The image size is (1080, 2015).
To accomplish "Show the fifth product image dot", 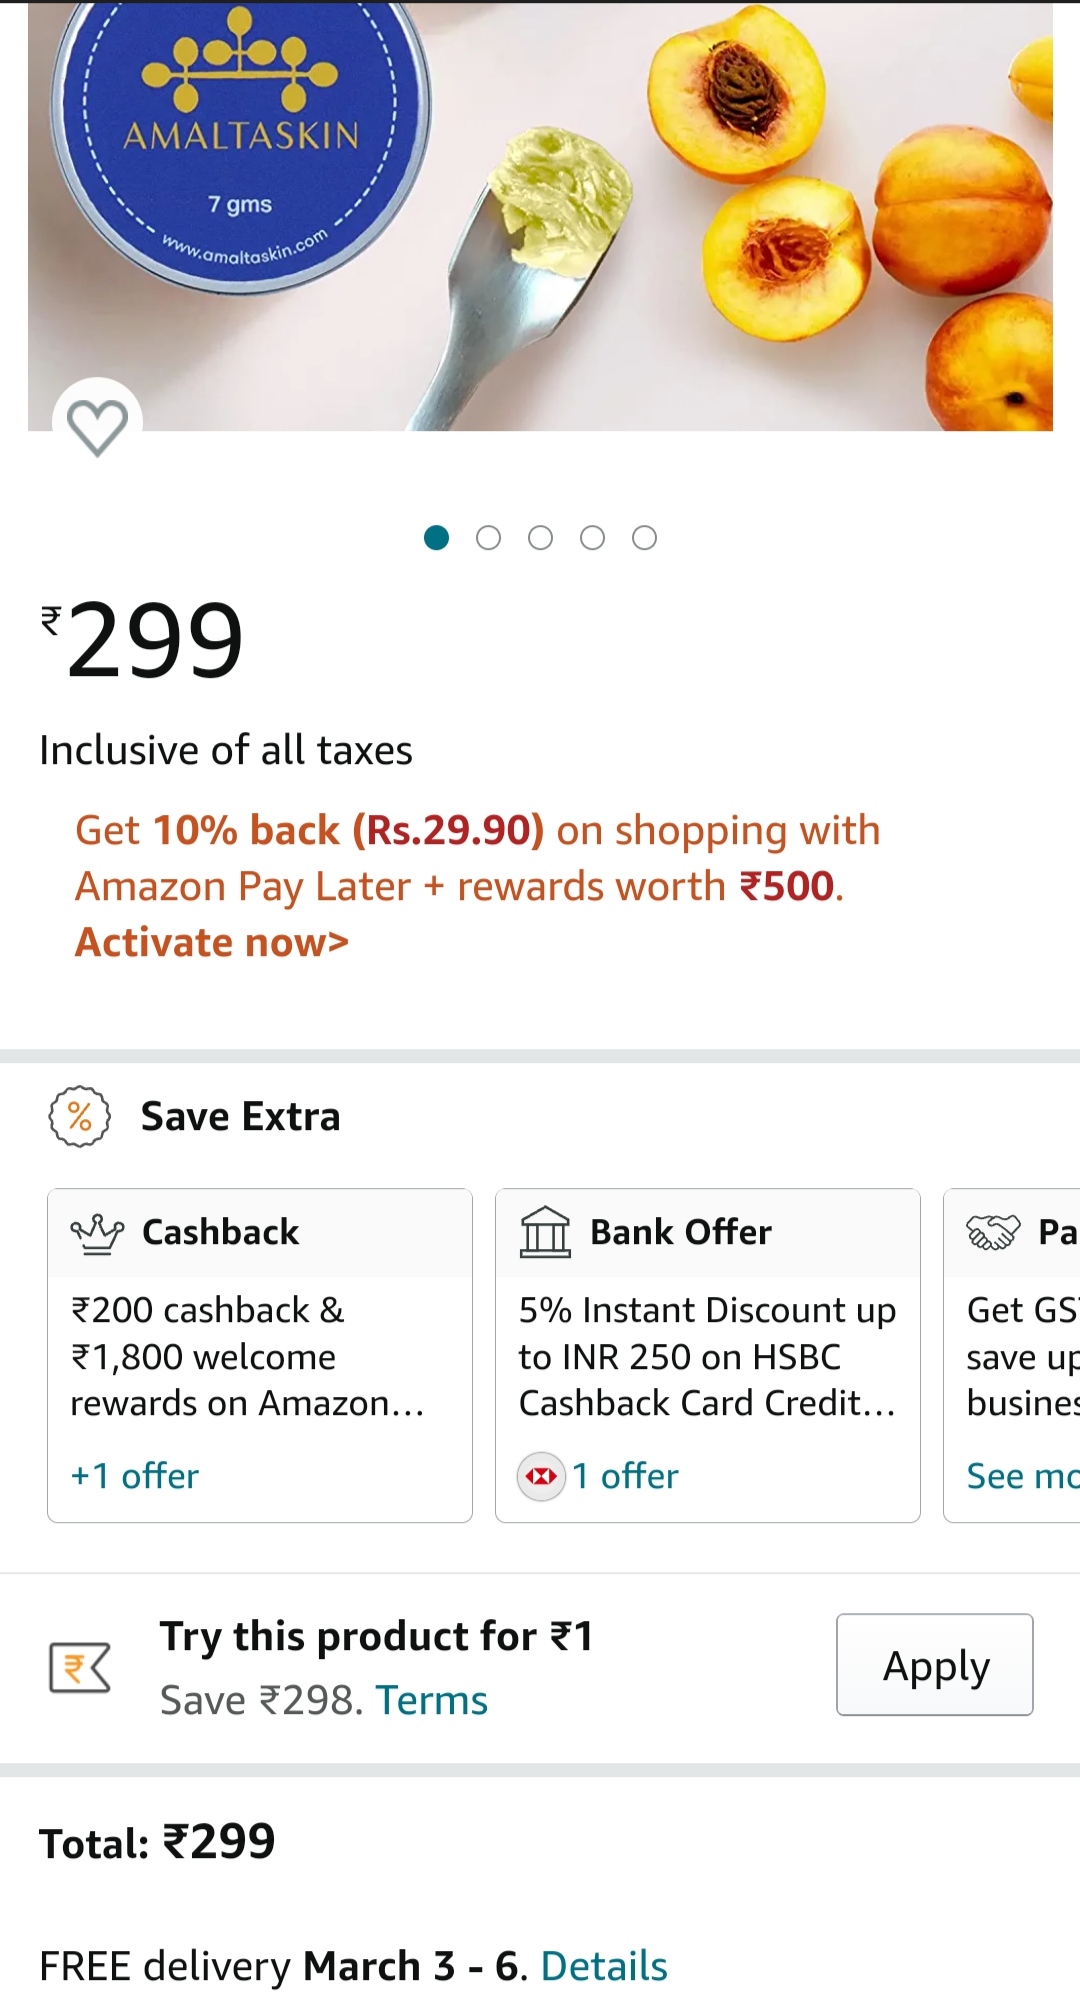I will (x=644, y=538).
